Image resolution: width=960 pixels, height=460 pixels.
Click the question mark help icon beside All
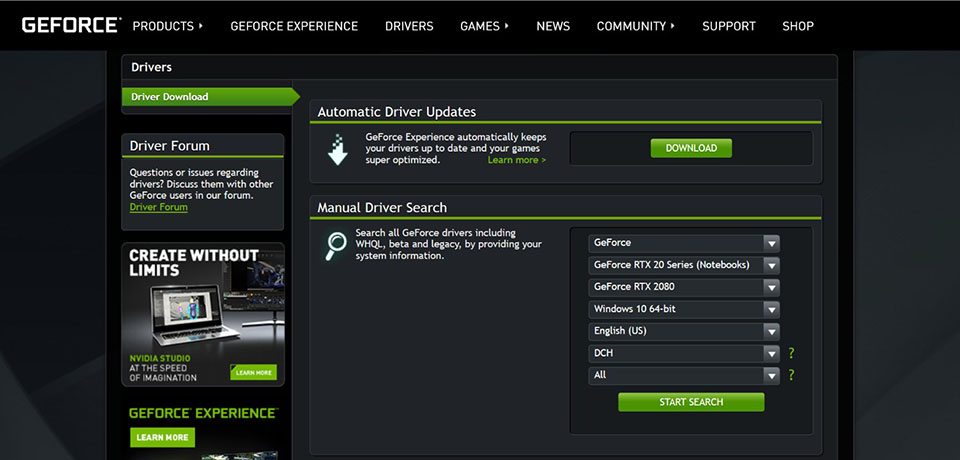[x=791, y=375]
